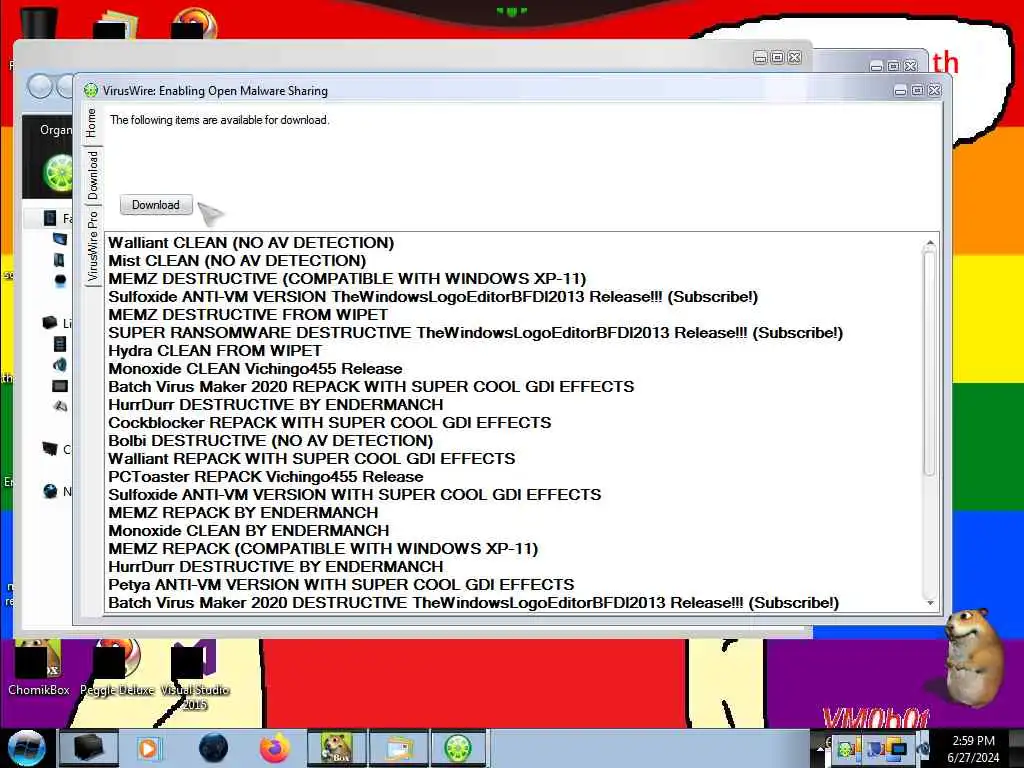
Task: Click the Download button
Action: pos(156,205)
